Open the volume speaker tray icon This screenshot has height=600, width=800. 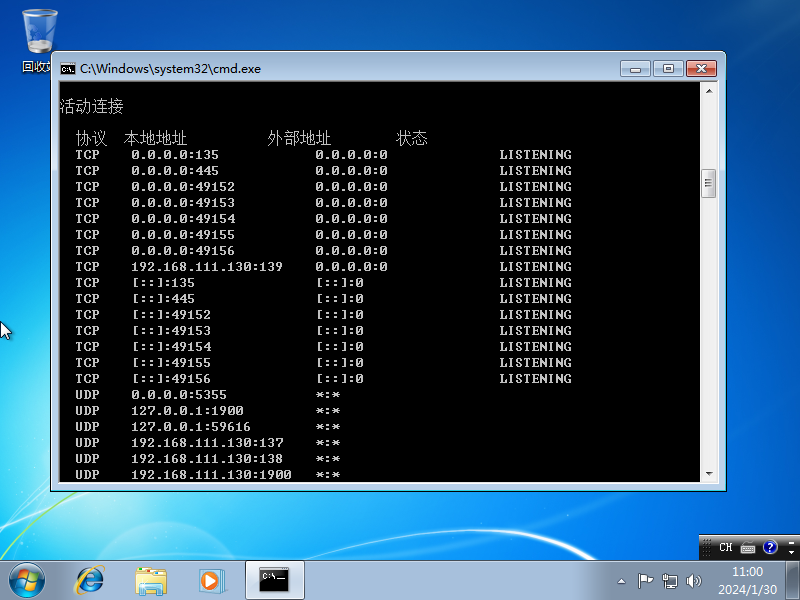(693, 581)
